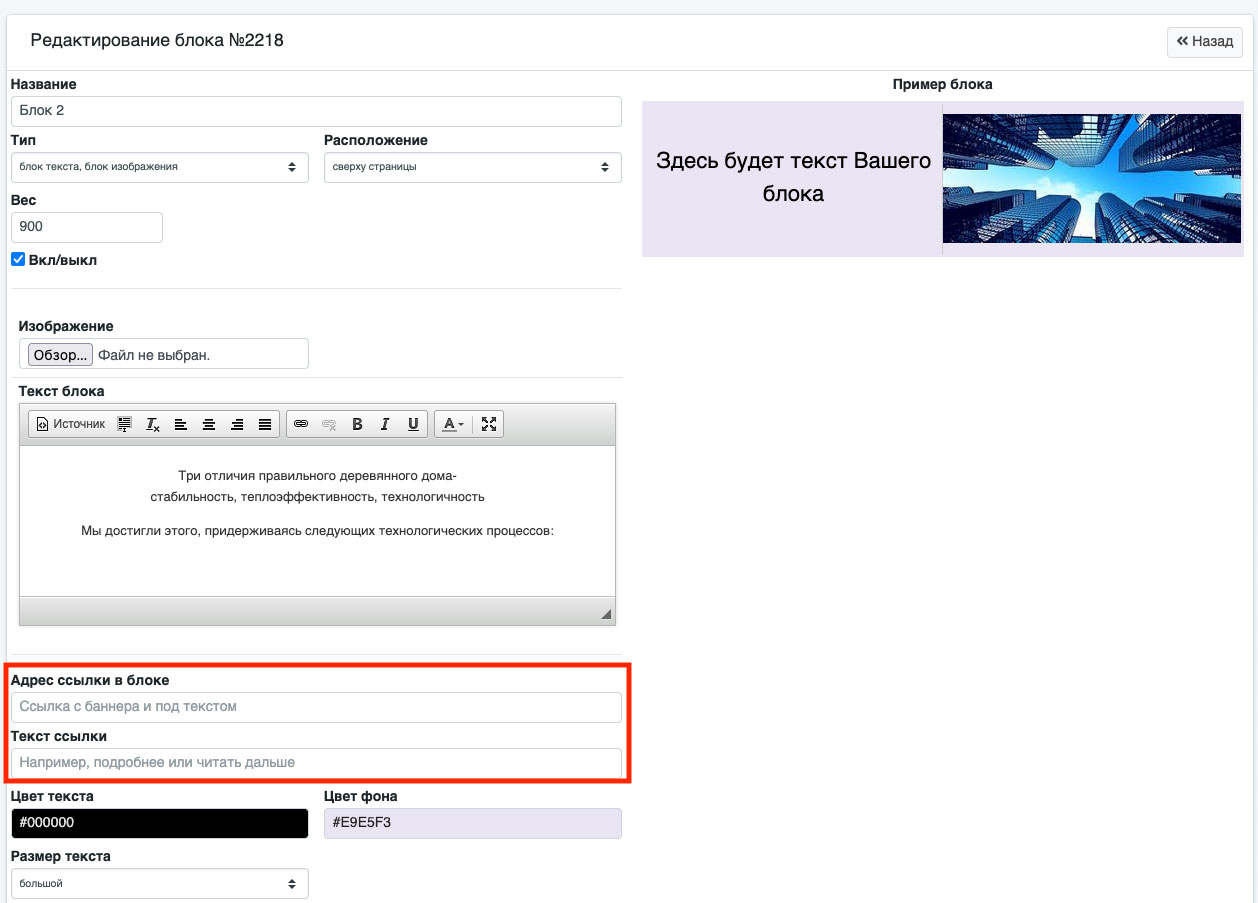
Task: Click the remove format icon
Action: pyautogui.click(x=153, y=424)
